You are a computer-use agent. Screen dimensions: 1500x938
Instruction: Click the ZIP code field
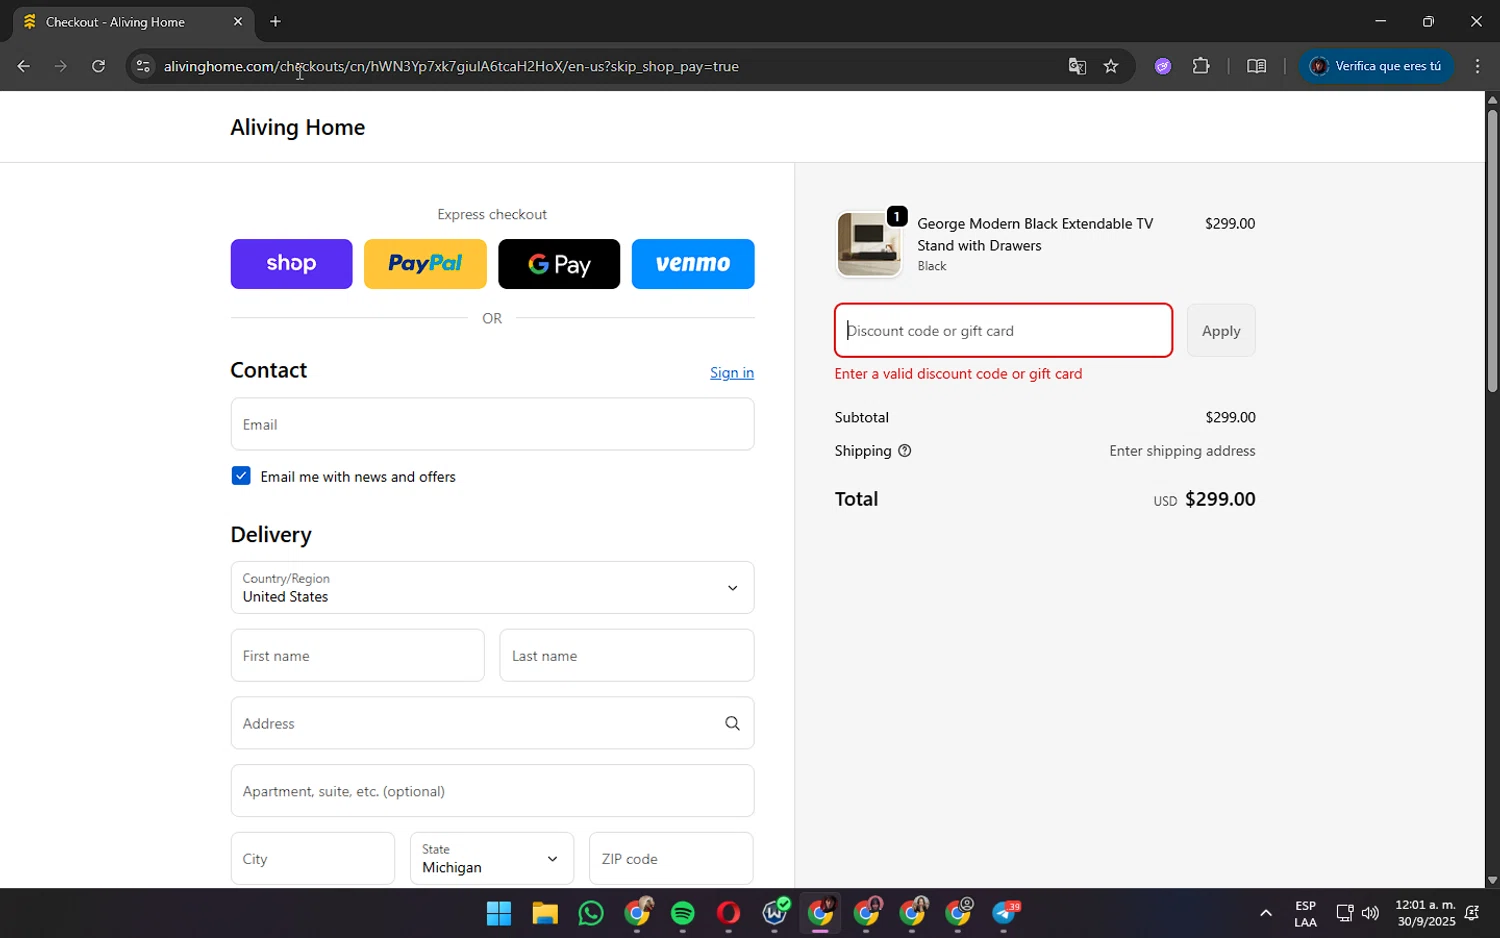tap(671, 859)
